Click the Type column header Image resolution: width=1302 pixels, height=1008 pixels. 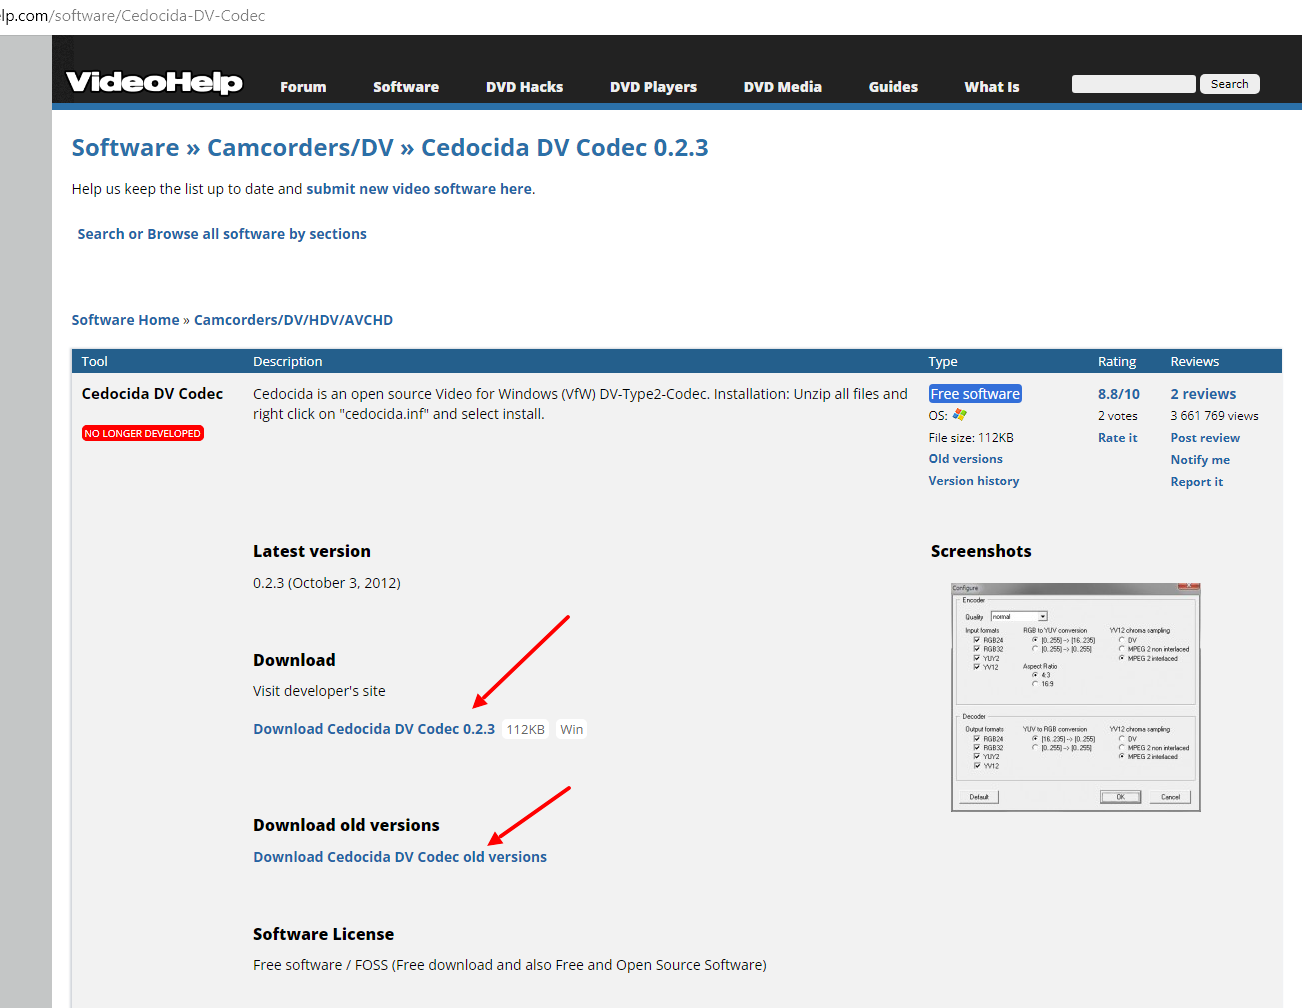click(x=943, y=361)
